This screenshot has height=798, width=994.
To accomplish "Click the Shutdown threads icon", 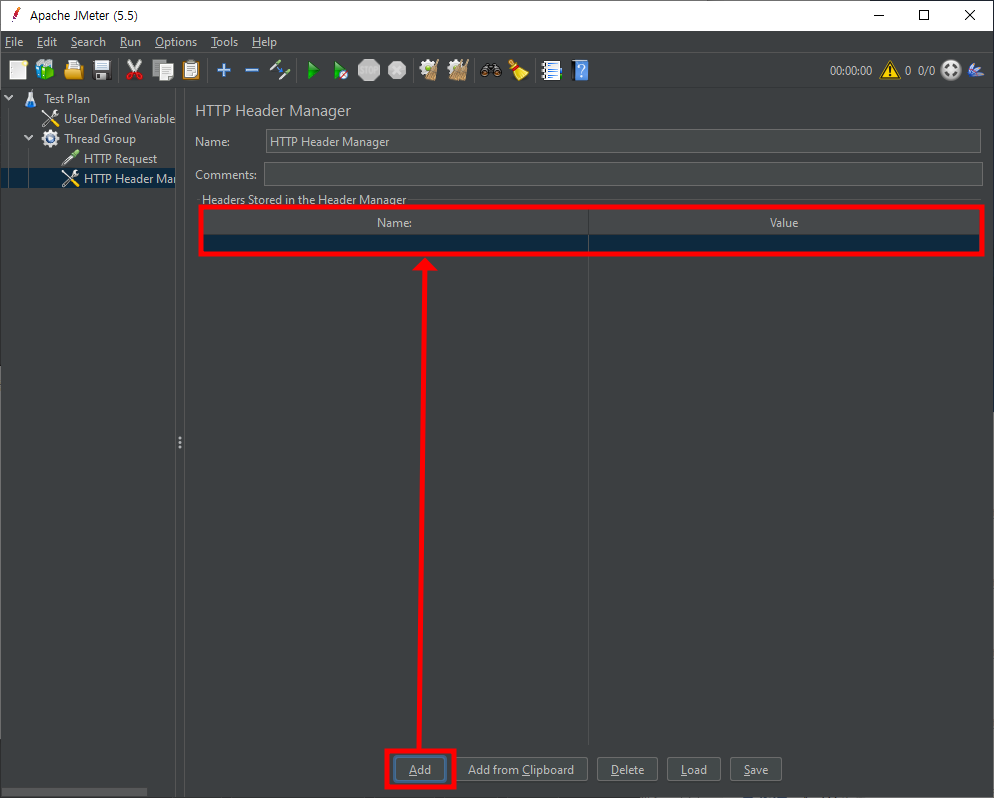I will coord(397,70).
